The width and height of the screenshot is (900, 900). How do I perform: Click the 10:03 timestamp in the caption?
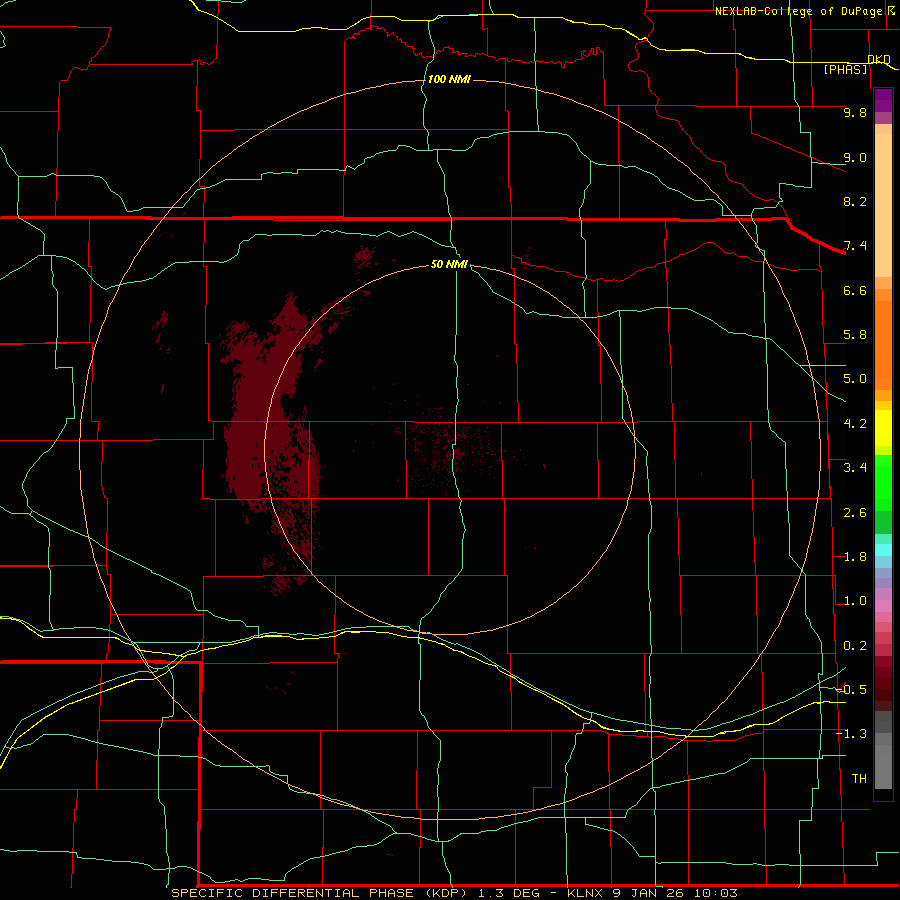pyautogui.click(x=715, y=893)
